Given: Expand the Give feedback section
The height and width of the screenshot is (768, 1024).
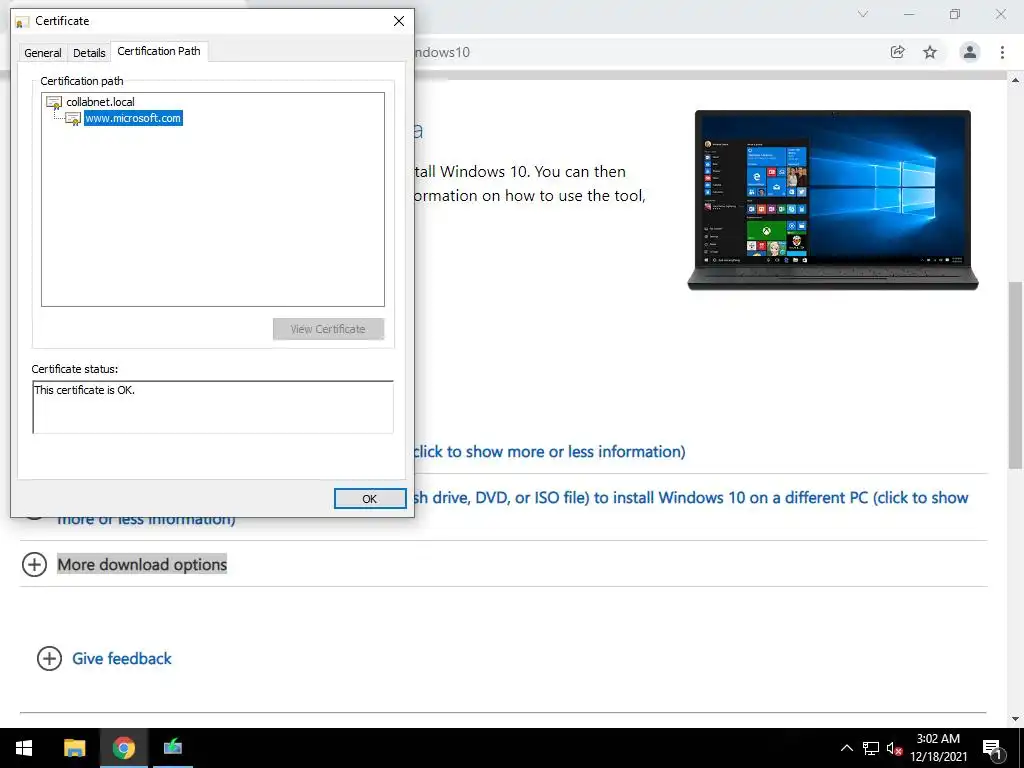Looking at the screenshot, I should point(50,658).
